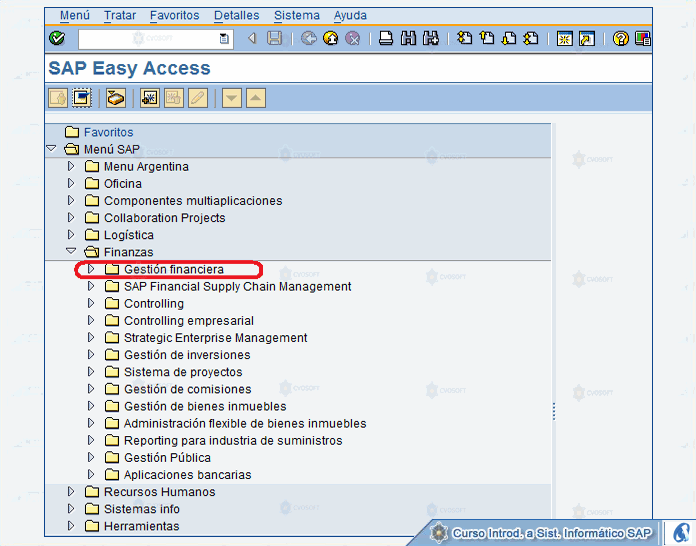
Task: Open the Tratar menu
Action: click(120, 16)
